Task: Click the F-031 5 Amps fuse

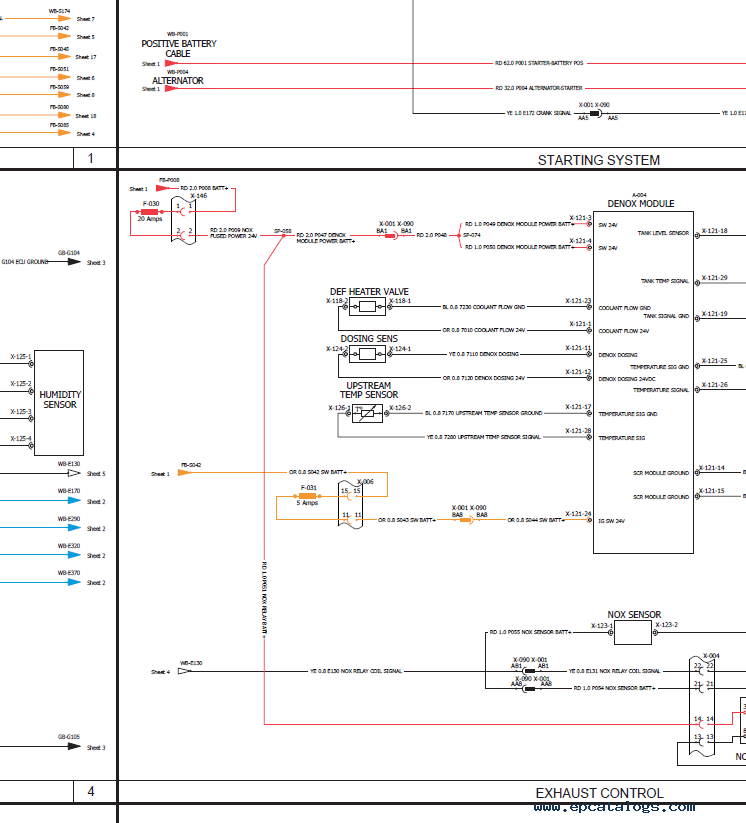Action: point(308,496)
